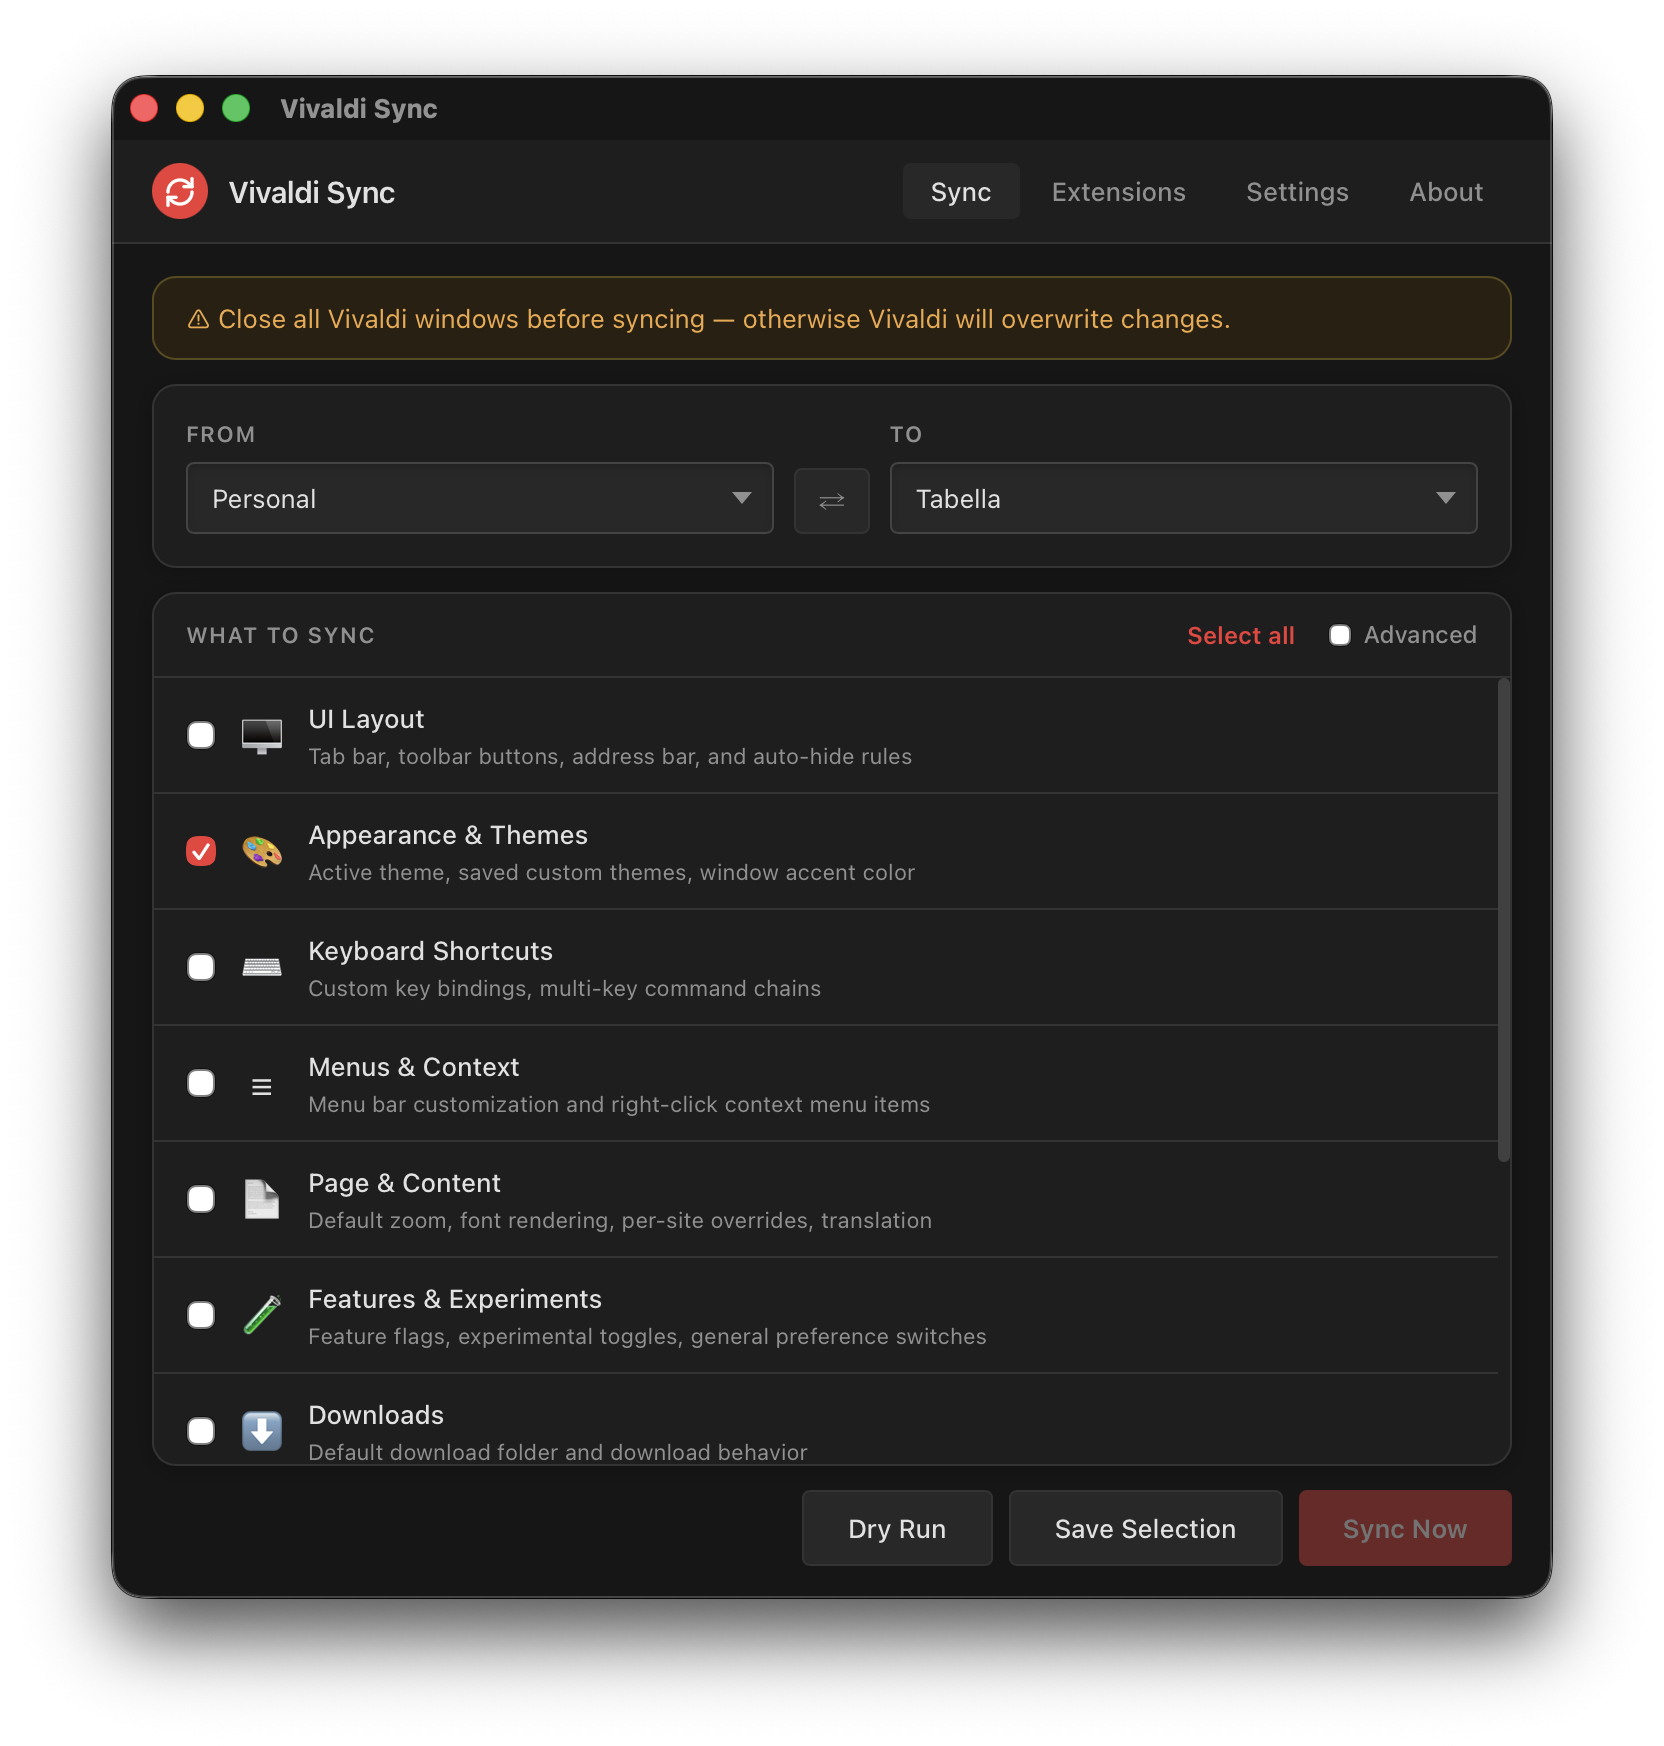Image resolution: width=1664 pixels, height=1746 pixels.
Task: Enable Page & Content checkbox
Action: (x=201, y=1199)
